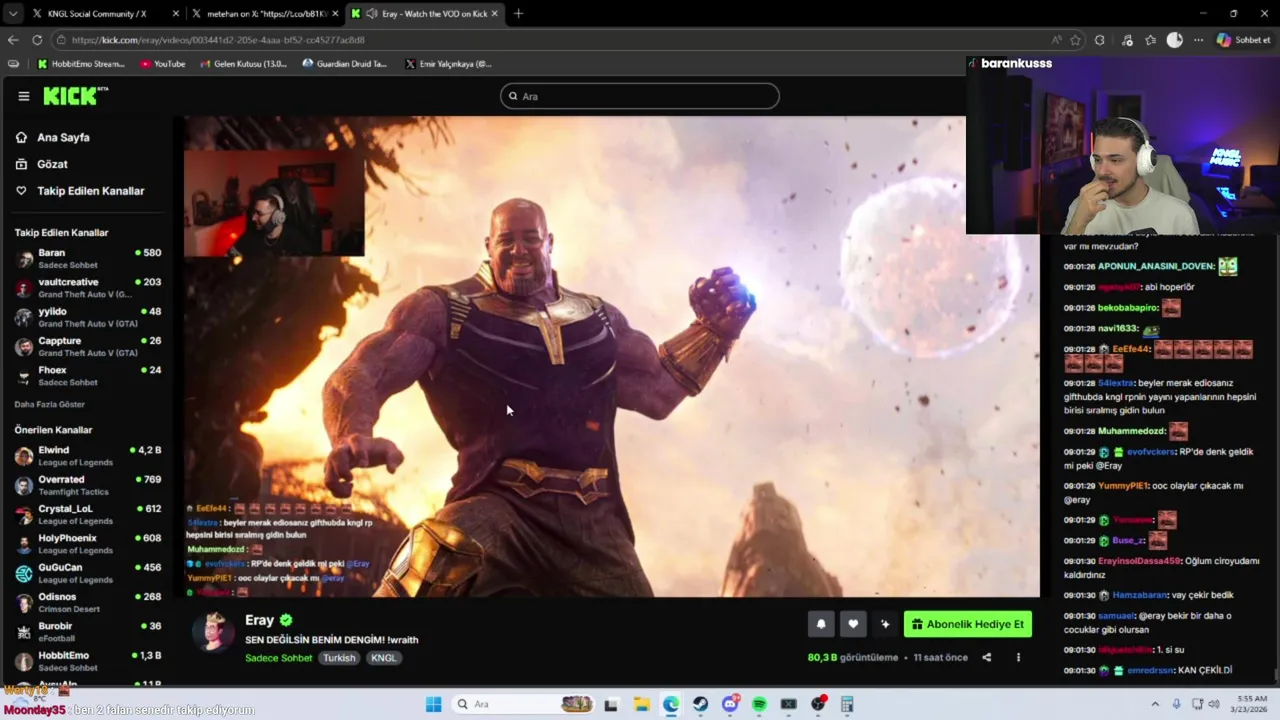Open the Kick hamburger menu
This screenshot has height=720, width=1280.
click(23, 96)
